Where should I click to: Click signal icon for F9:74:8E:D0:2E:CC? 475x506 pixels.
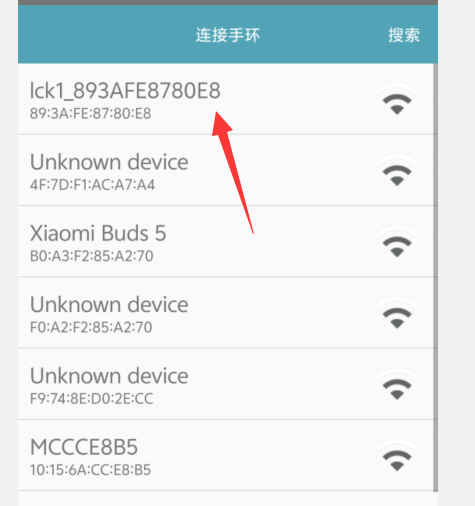coord(397,385)
